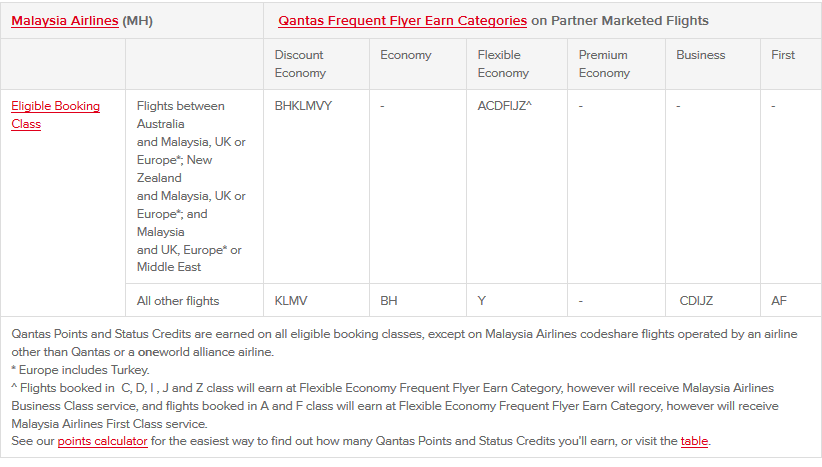This screenshot has height=467, width=822.
Task: Click the BHKLMVY booking class cell
Action: tap(303, 106)
